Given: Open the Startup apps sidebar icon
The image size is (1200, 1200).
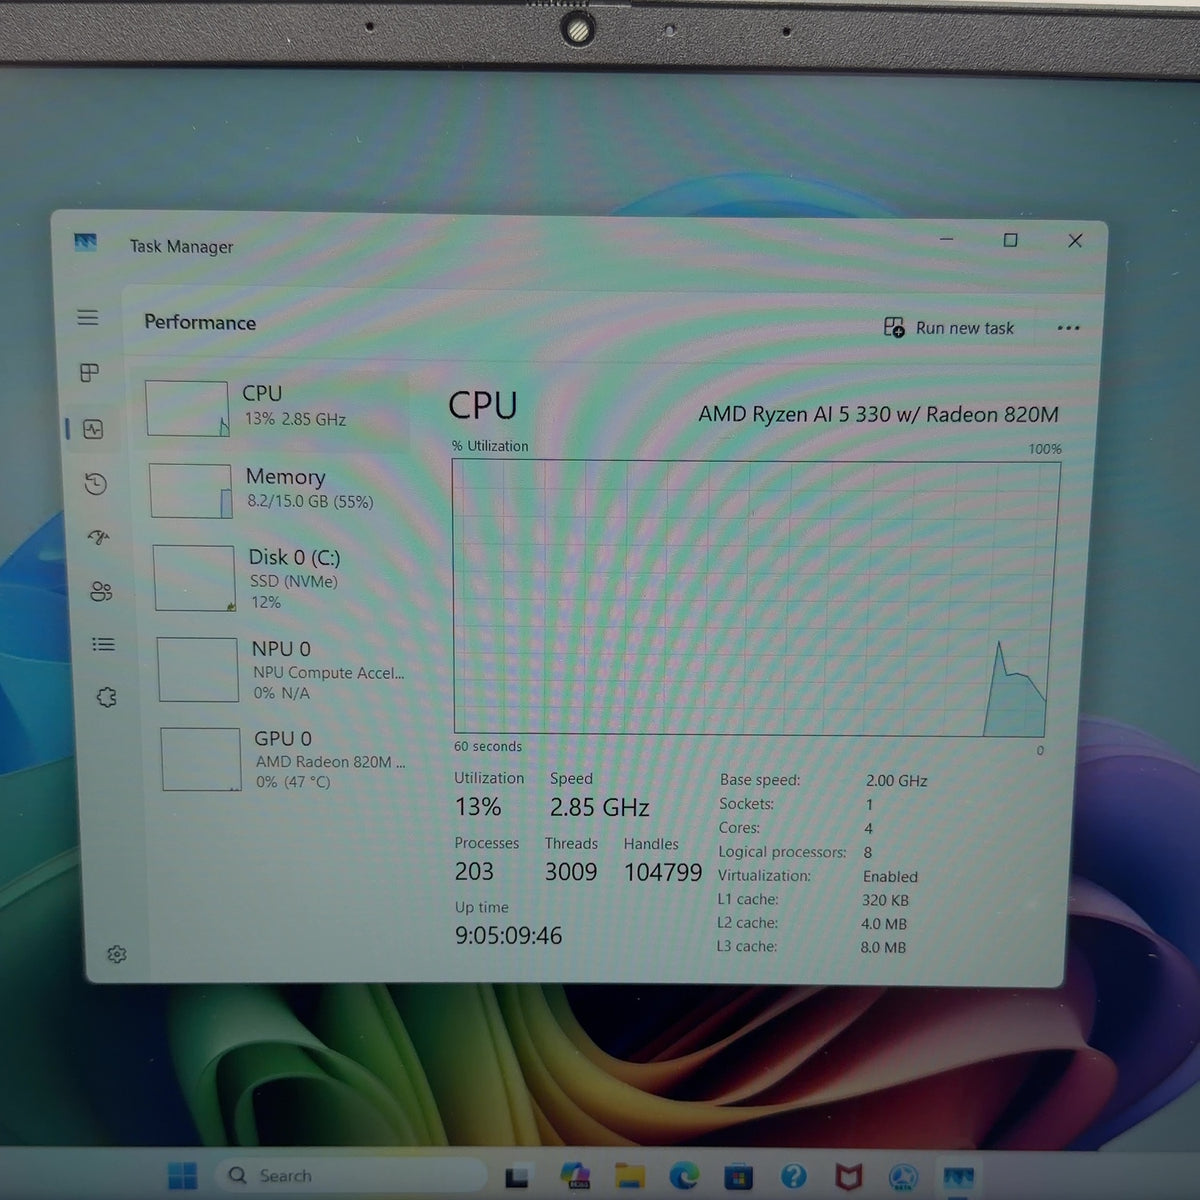Looking at the screenshot, I should [98, 538].
